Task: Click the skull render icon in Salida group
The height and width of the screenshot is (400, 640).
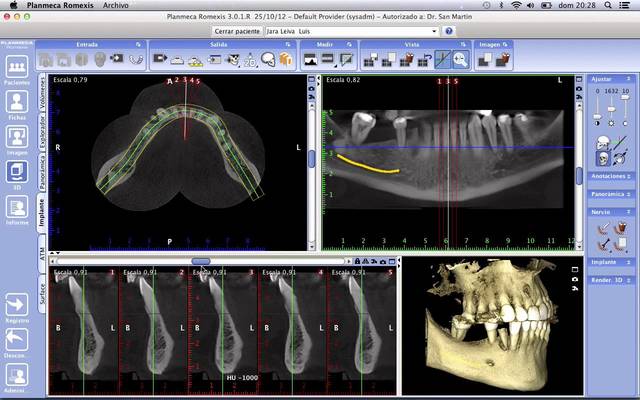Action: coord(268,60)
